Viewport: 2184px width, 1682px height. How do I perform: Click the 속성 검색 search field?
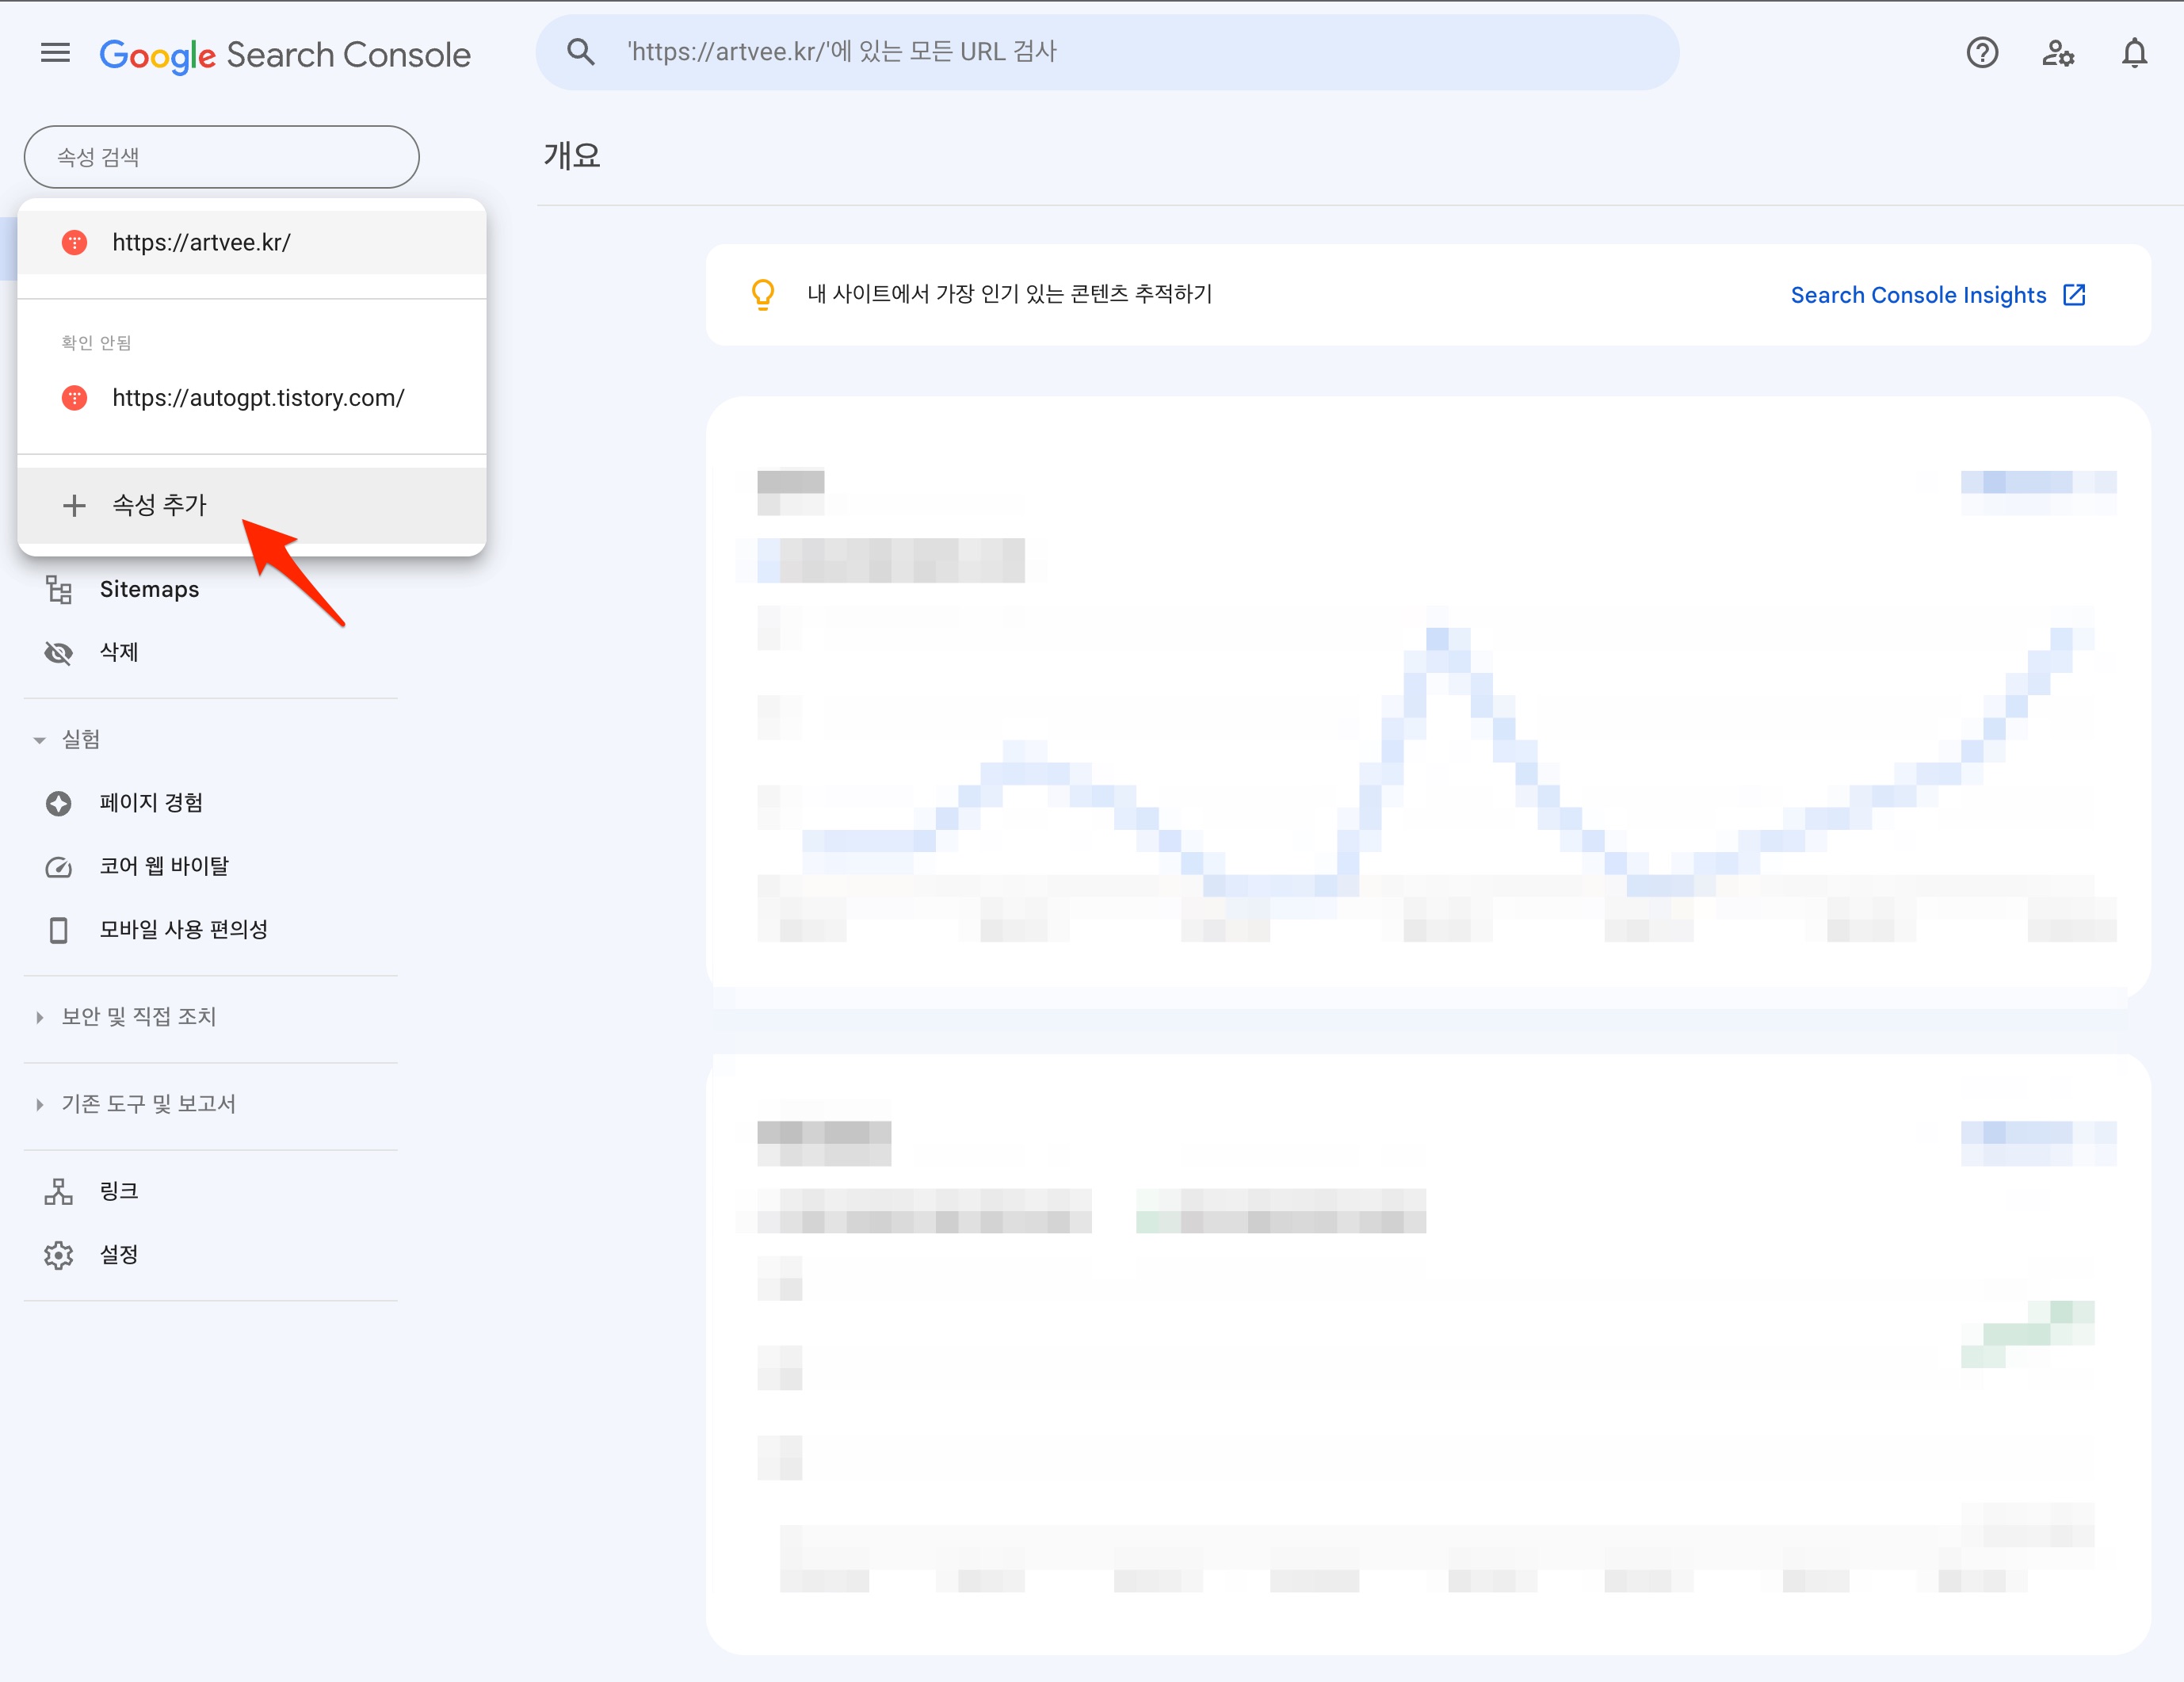click(221, 157)
